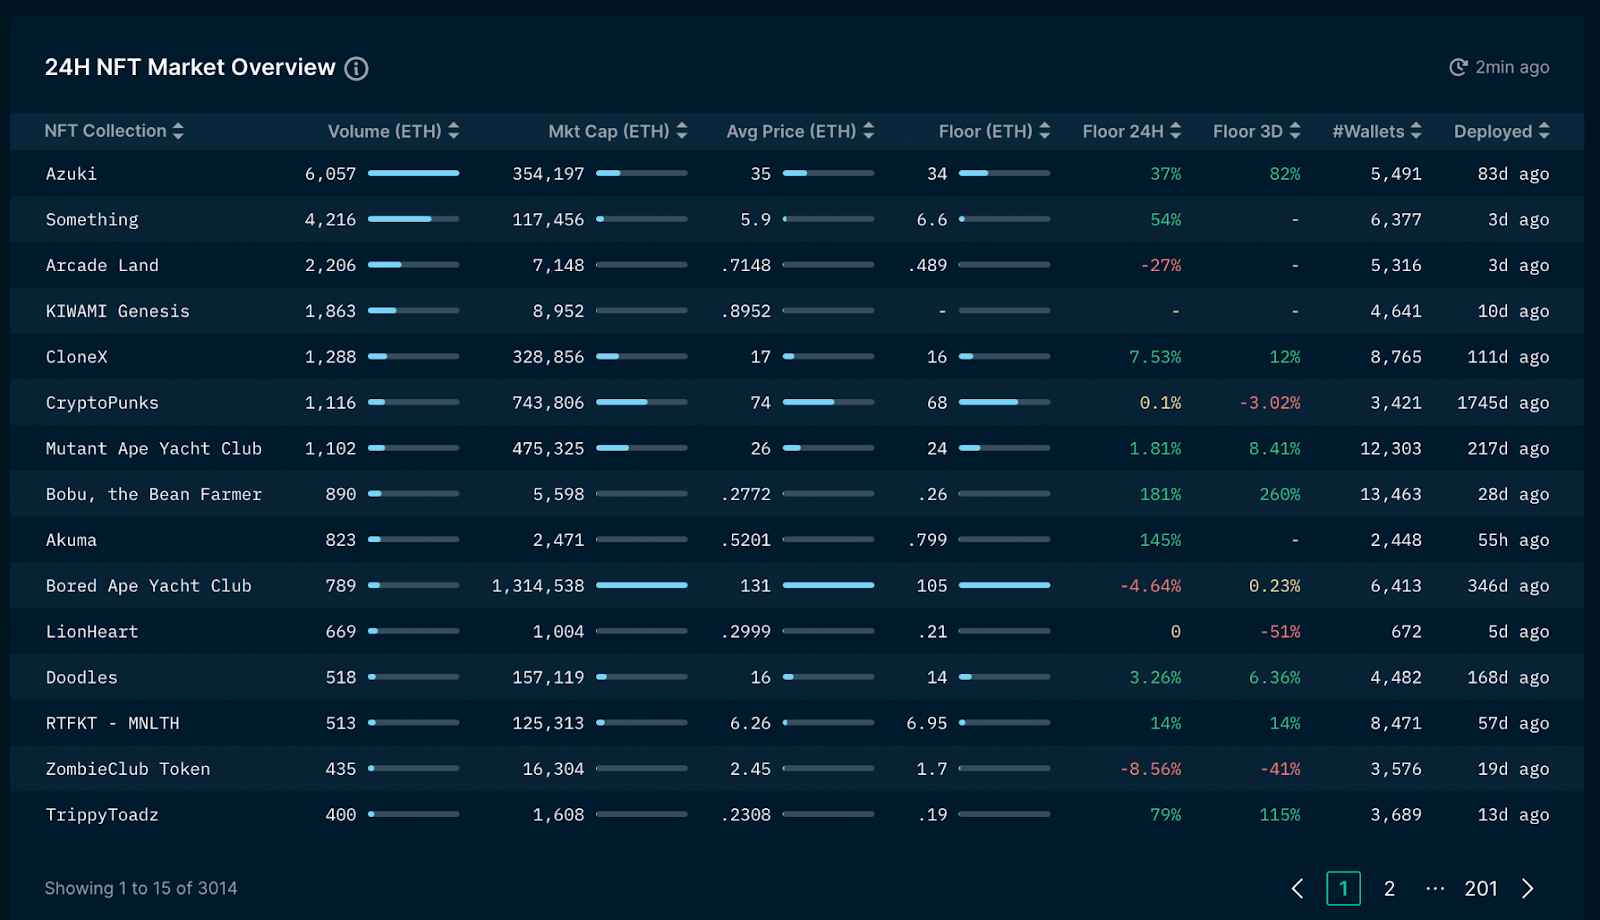The height and width of the screenshot is (920, 1600).
Task: Sort table by Floor (ETH) arrows
Action: pos(1044,131)
